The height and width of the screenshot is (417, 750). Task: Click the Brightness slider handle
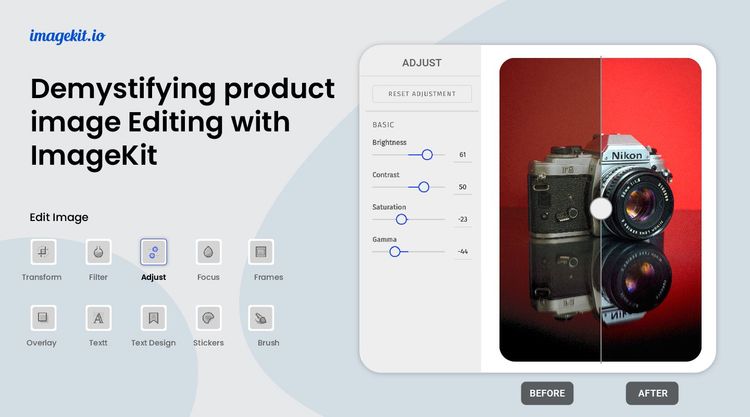[x=427, y=154]
